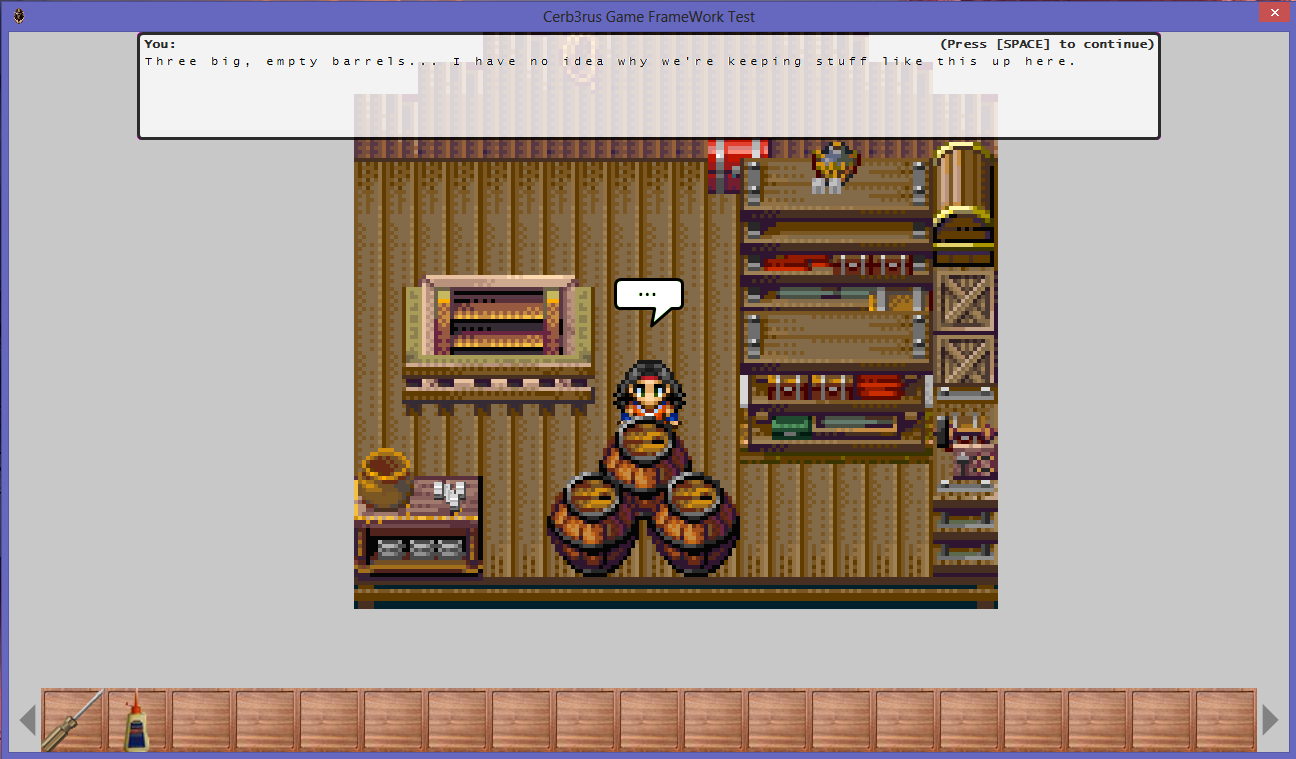Click the '(Press [SPACE] to continue)' prompt
Image resolution: width=1296 pixels, height=759 pixels.
point(1046,44)
